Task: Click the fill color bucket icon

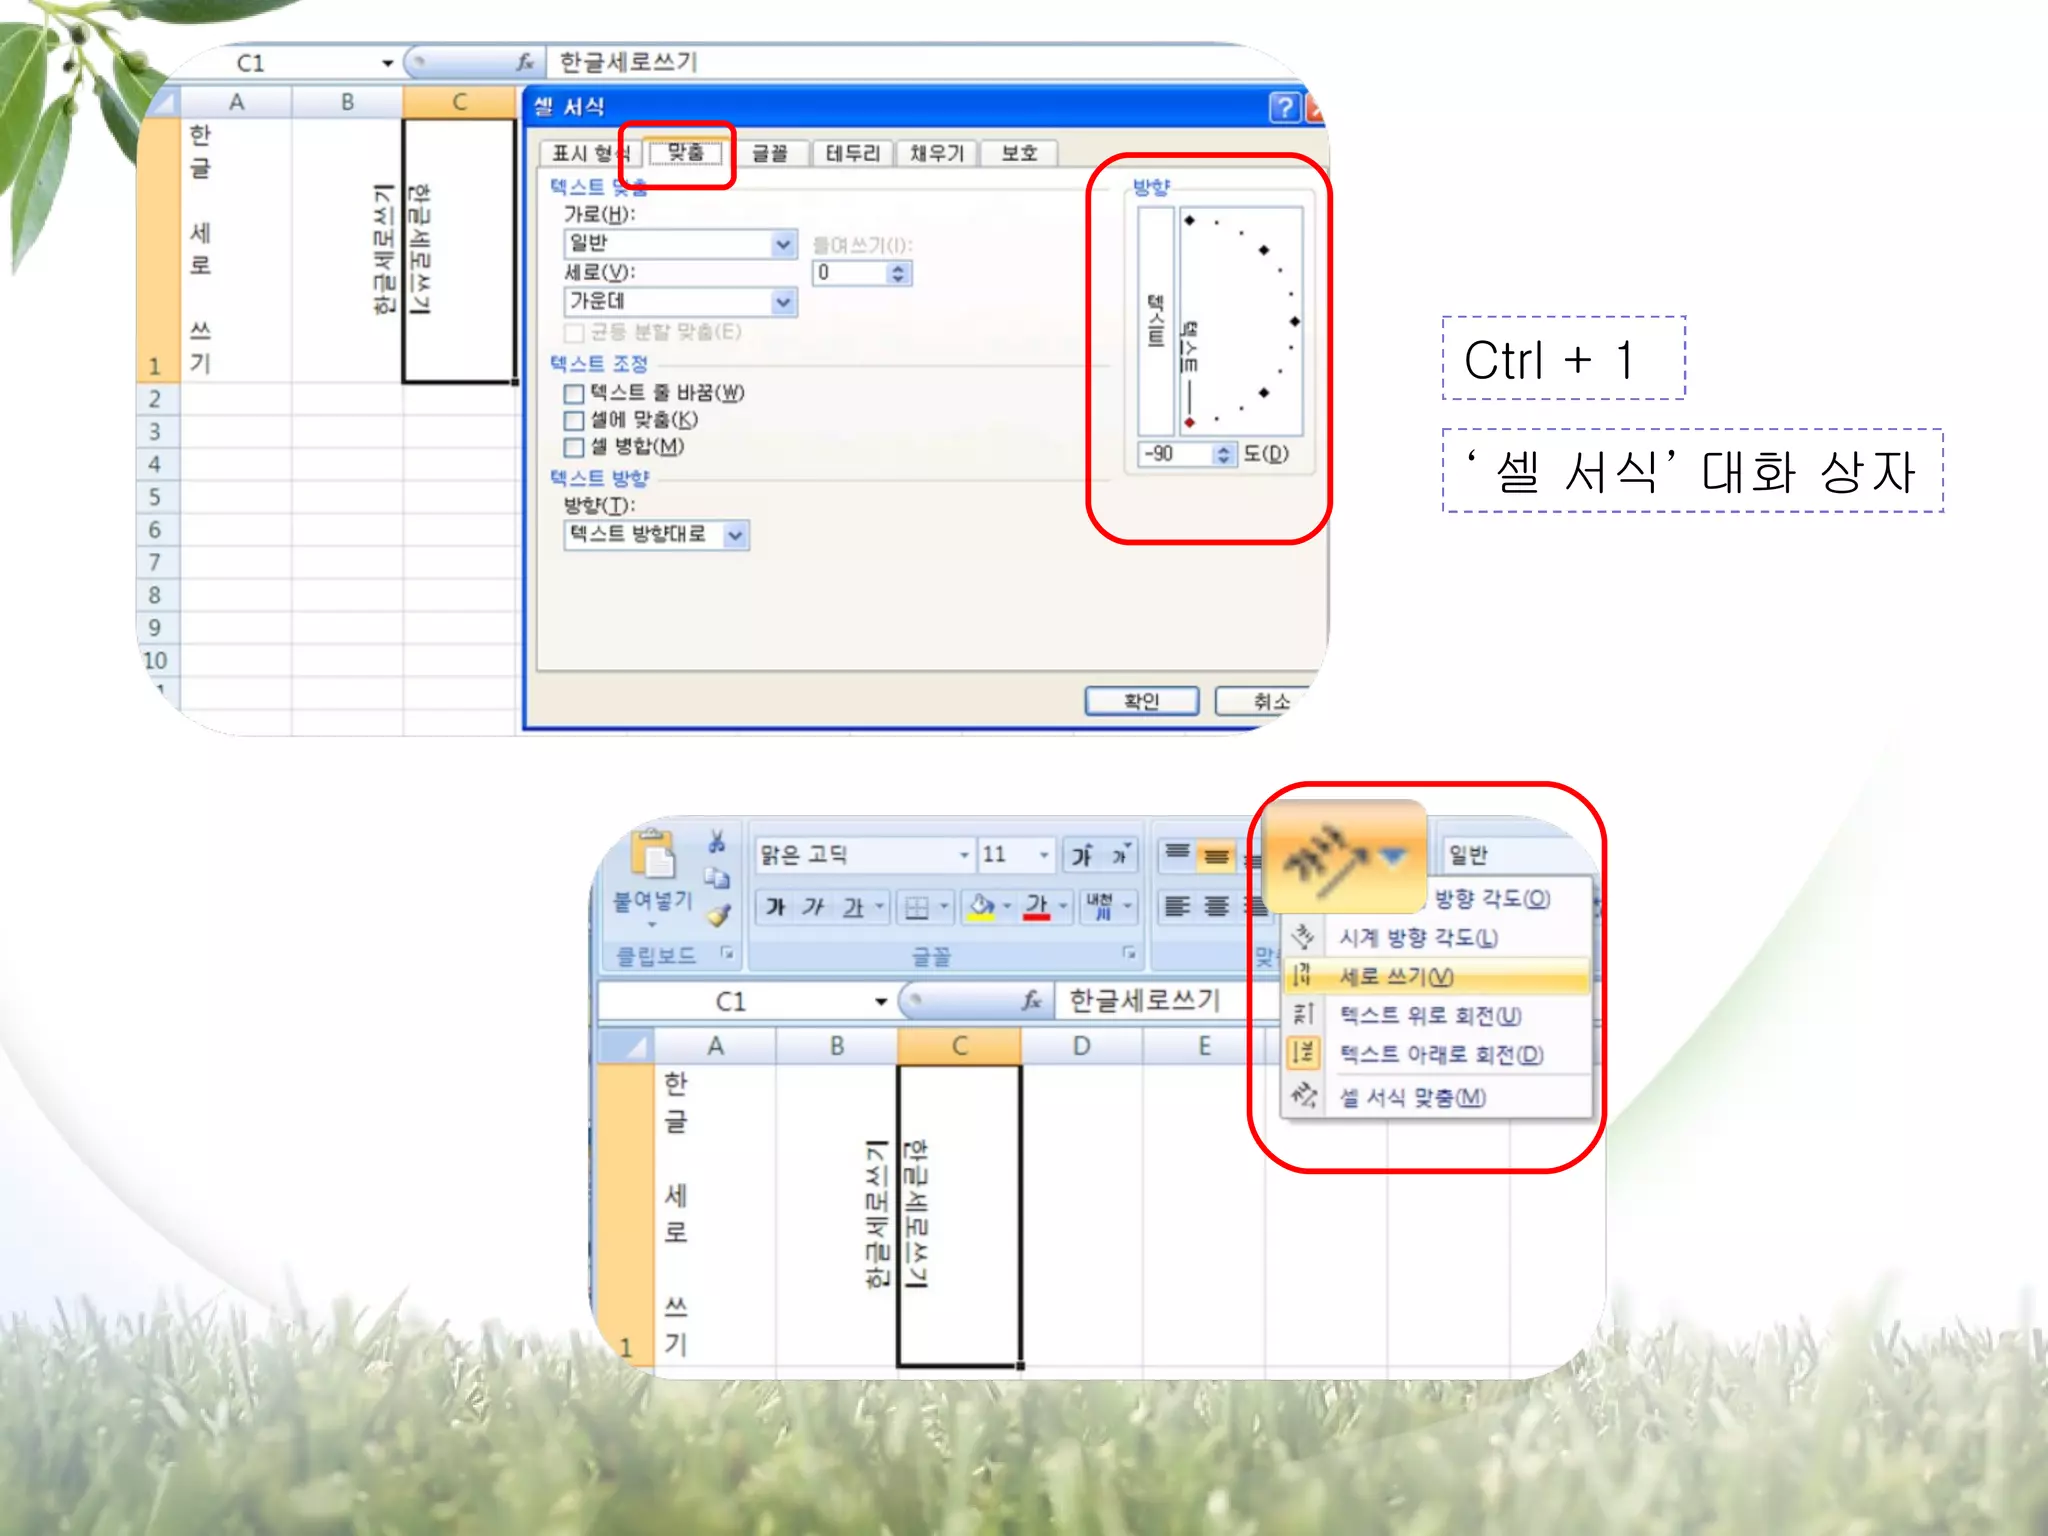Action: click(982, 906)
